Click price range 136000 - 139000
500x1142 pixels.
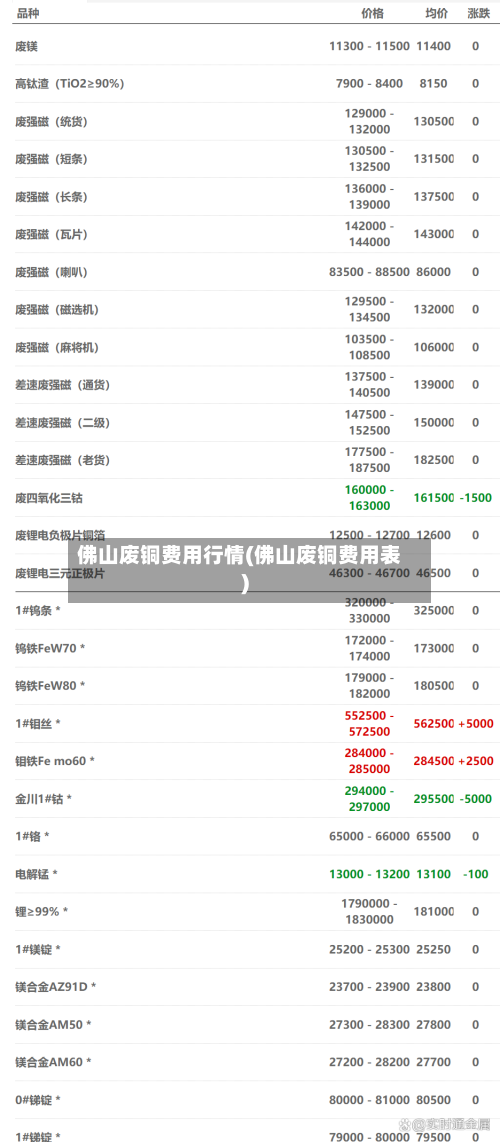click(369, 197)
